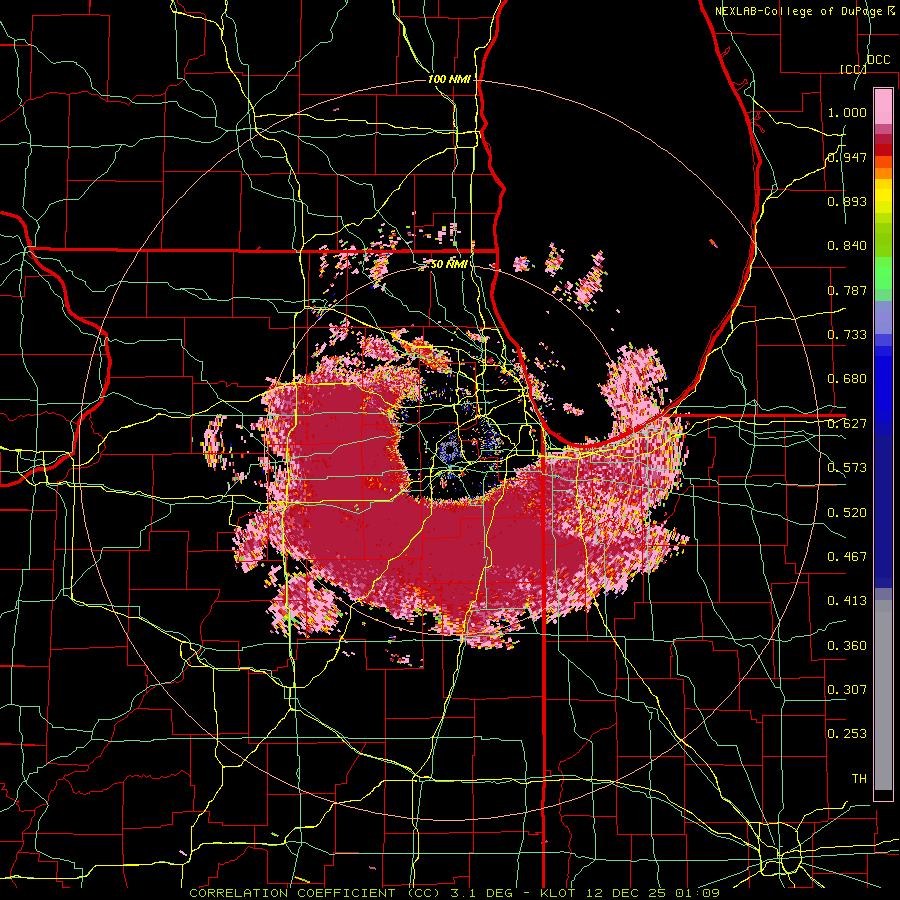Click the CORRELATION COEFFICIENT (CC) caption text
Image resolution: width=900 pixels, height=900 pixels.
[x=315, y=893]
